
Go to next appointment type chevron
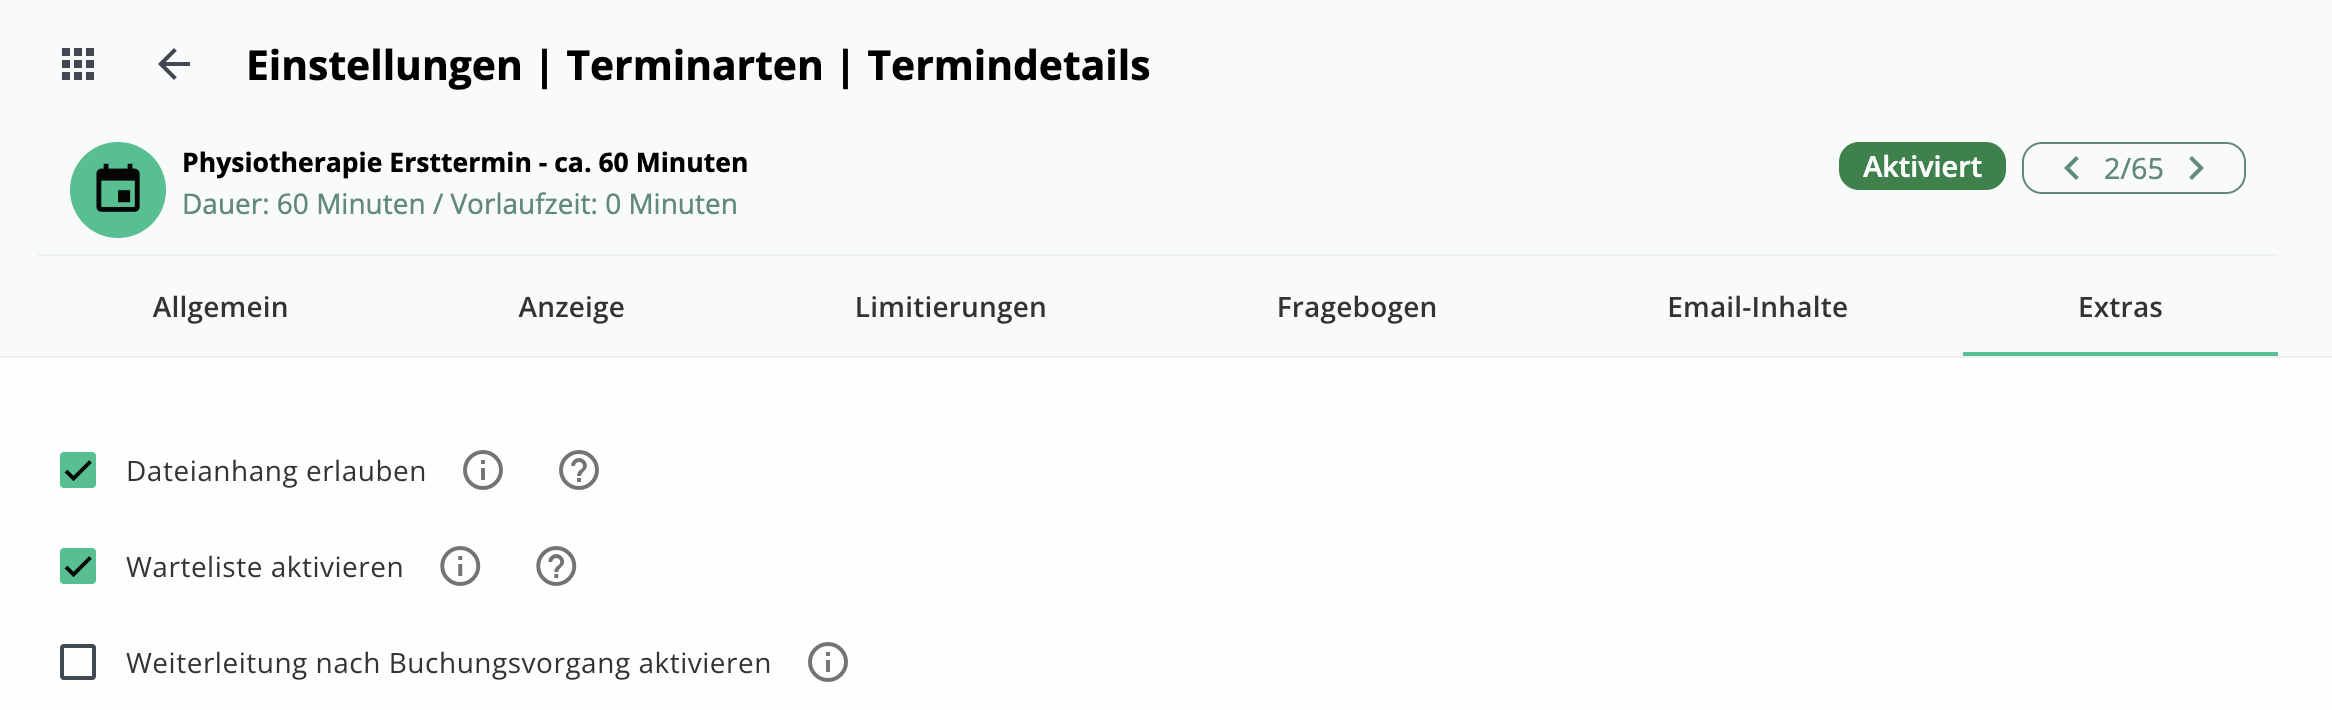[x=2196, y=168]
